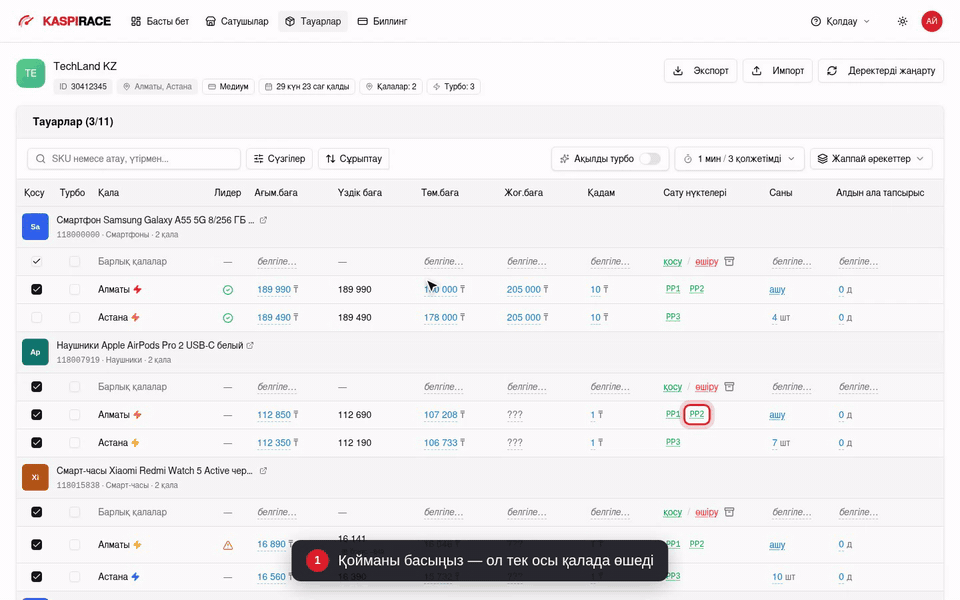Click the warning triangle in Xiaomi Алматы row
The image size is (960, 600).
pos(228,545)
